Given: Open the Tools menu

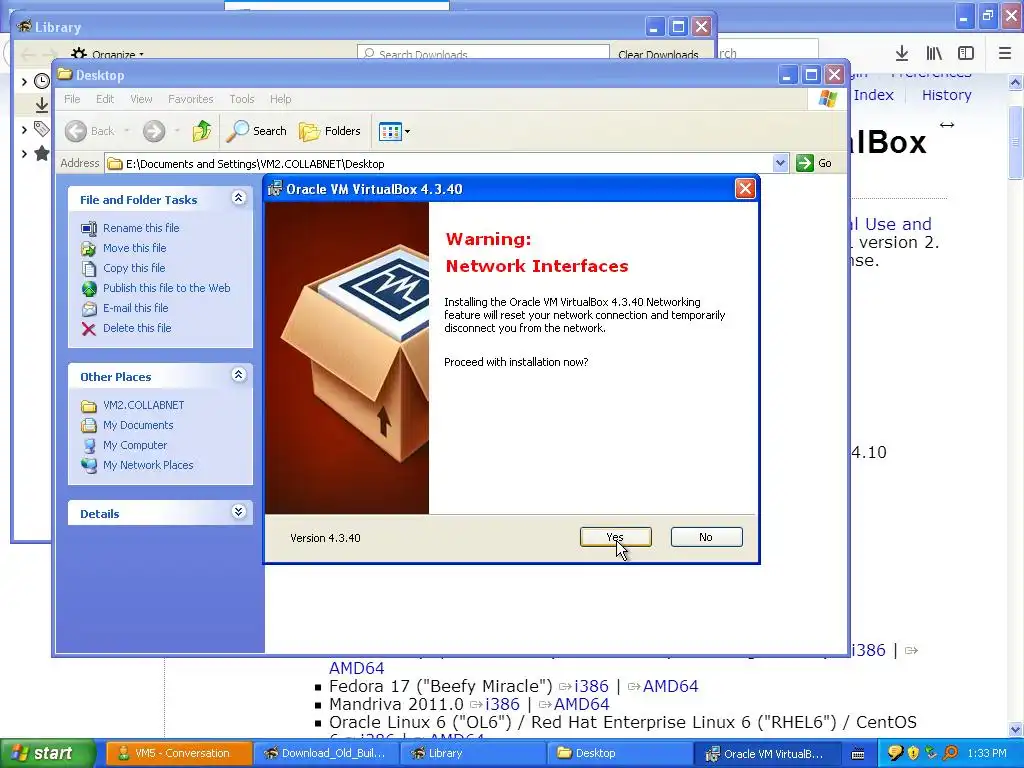Looking at the screenshot, I should coord(242,99).
